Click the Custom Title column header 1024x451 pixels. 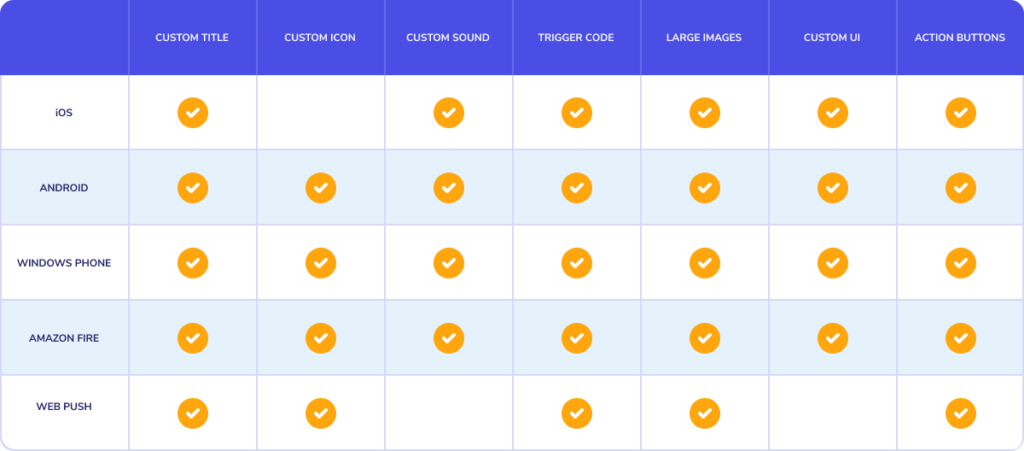point(192,38)
